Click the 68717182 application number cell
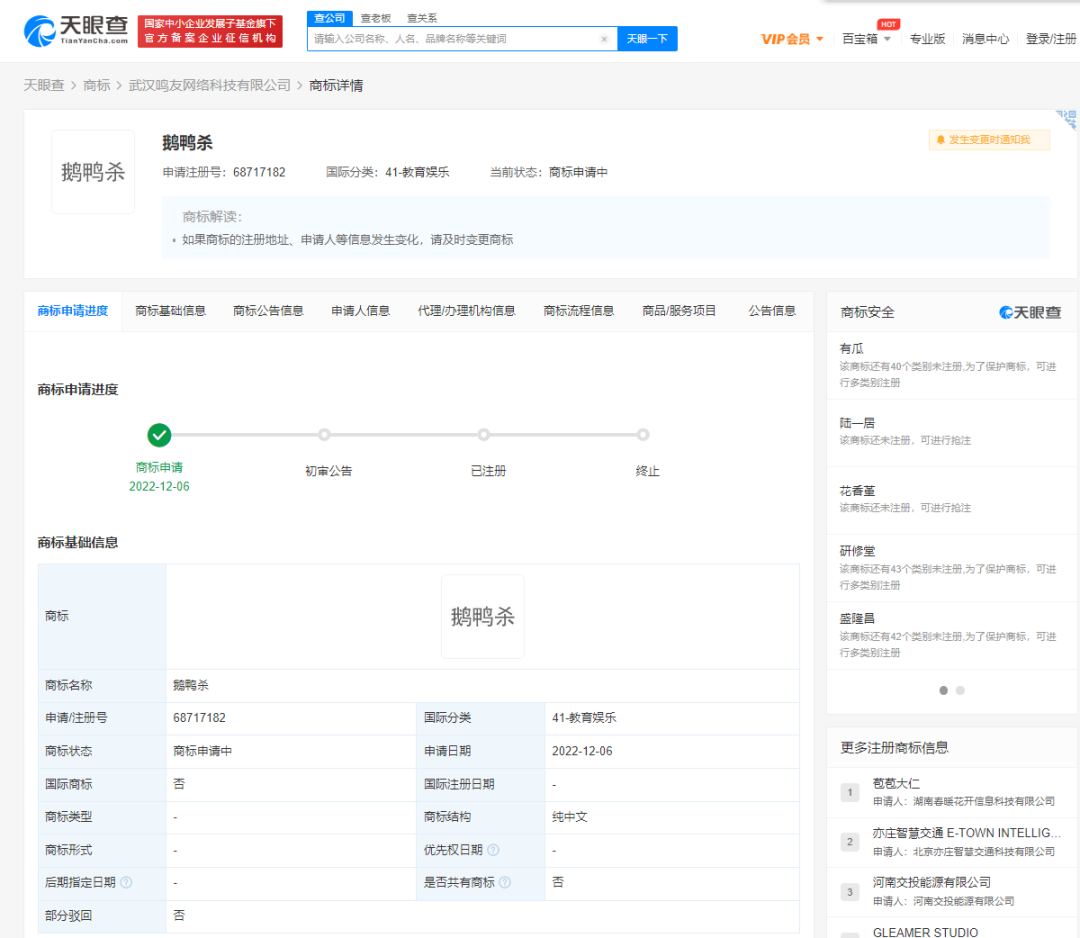Image resolution: width=1080 pixels, height=938 pixels. pyautogui.click(x=291, y=718)
